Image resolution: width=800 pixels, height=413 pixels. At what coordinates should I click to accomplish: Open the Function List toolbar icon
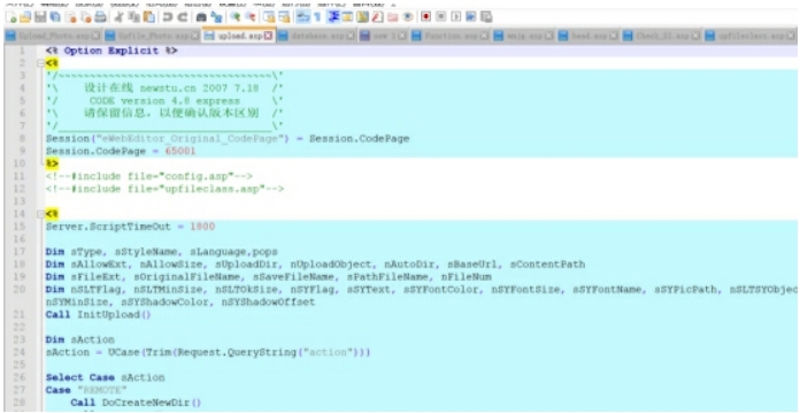(x=378, y=17)
